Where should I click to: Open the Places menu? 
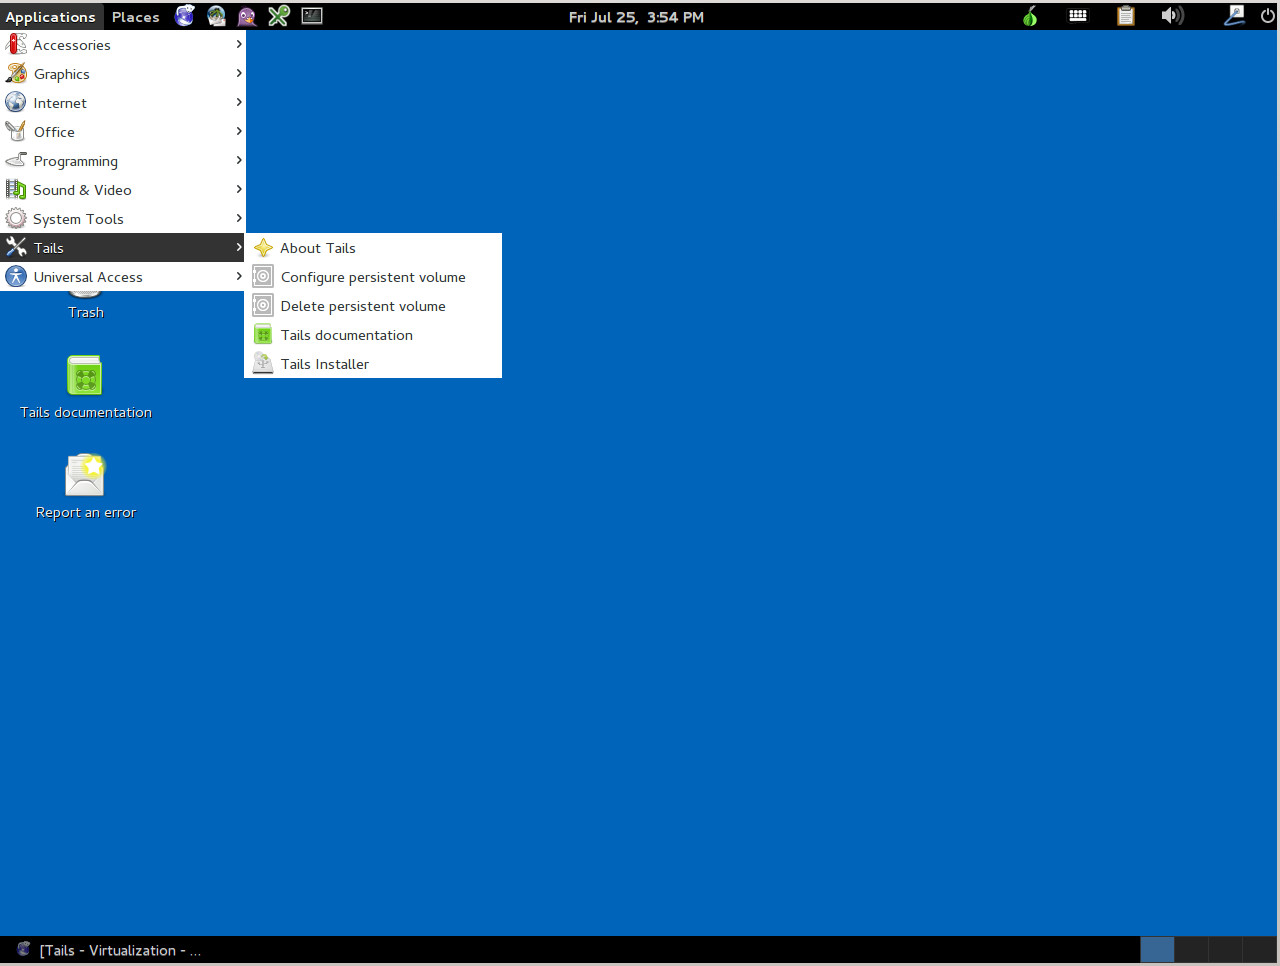pos(136,17)
